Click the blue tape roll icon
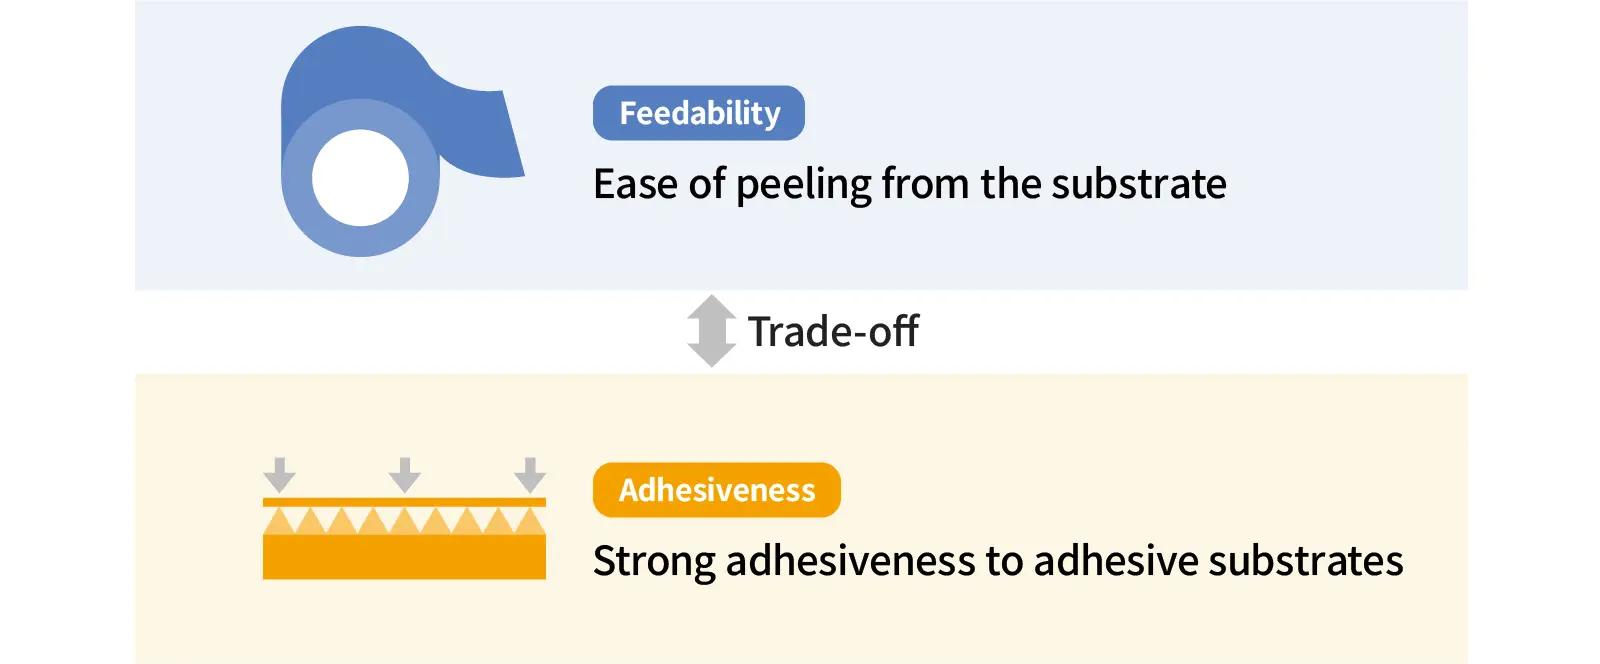The image size is (1600, 664). point(401,141)
